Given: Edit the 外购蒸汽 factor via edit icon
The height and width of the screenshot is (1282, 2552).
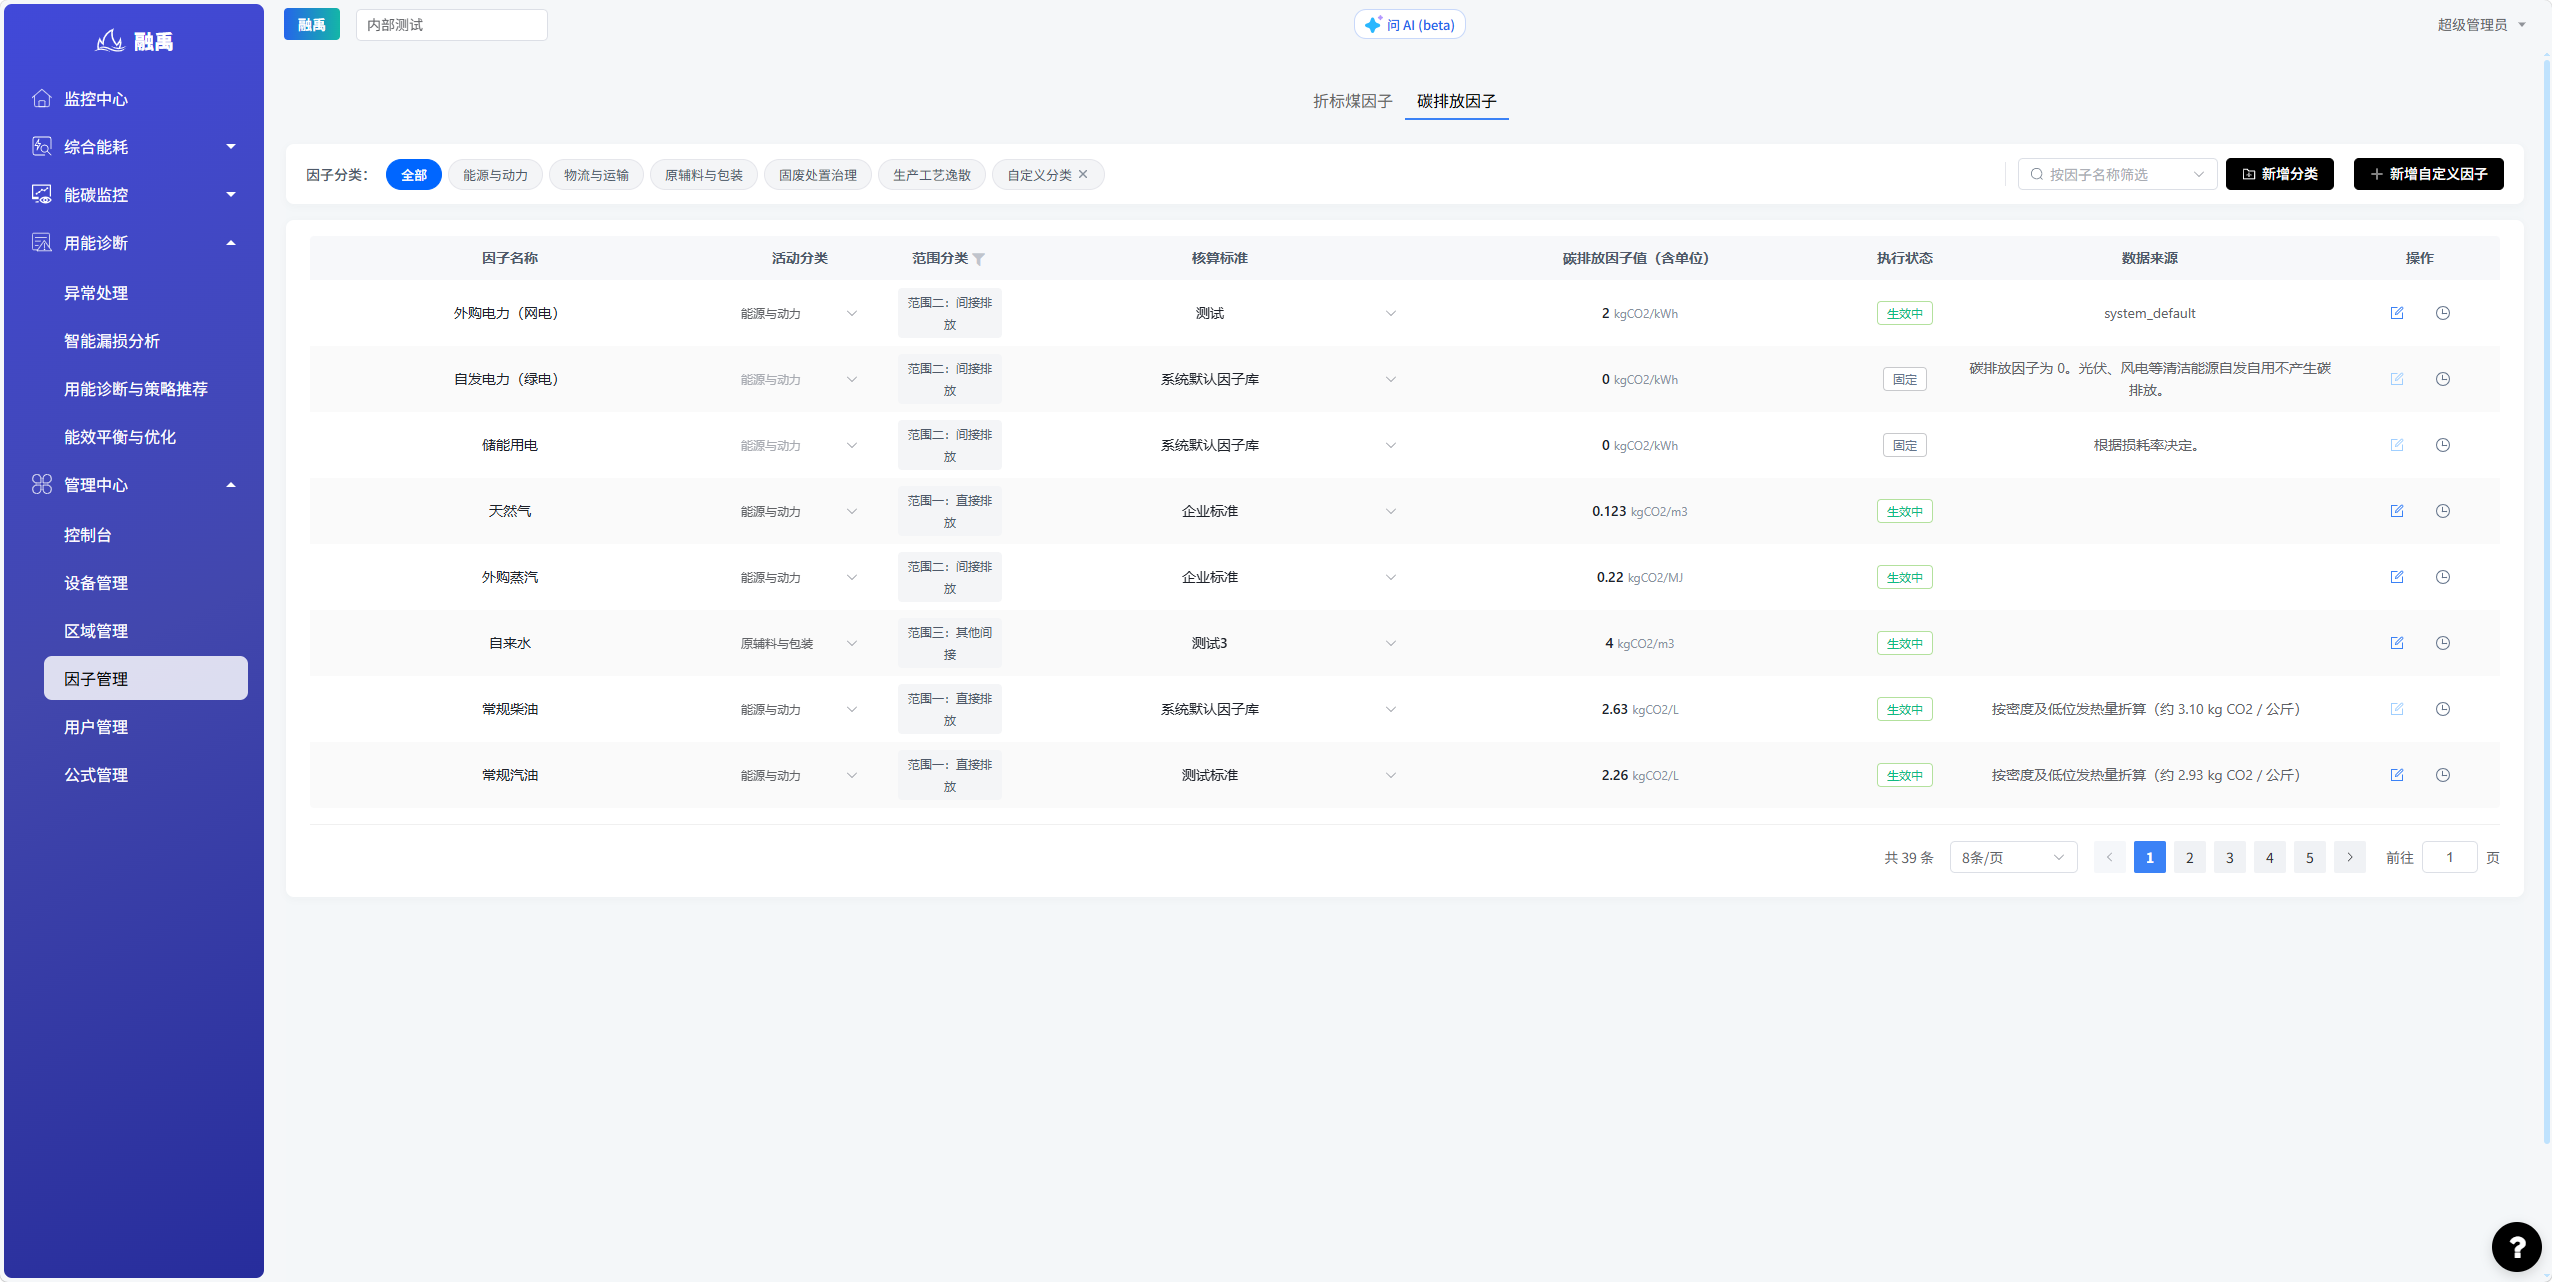Looking at the screenshot, I should [2397, 577].
